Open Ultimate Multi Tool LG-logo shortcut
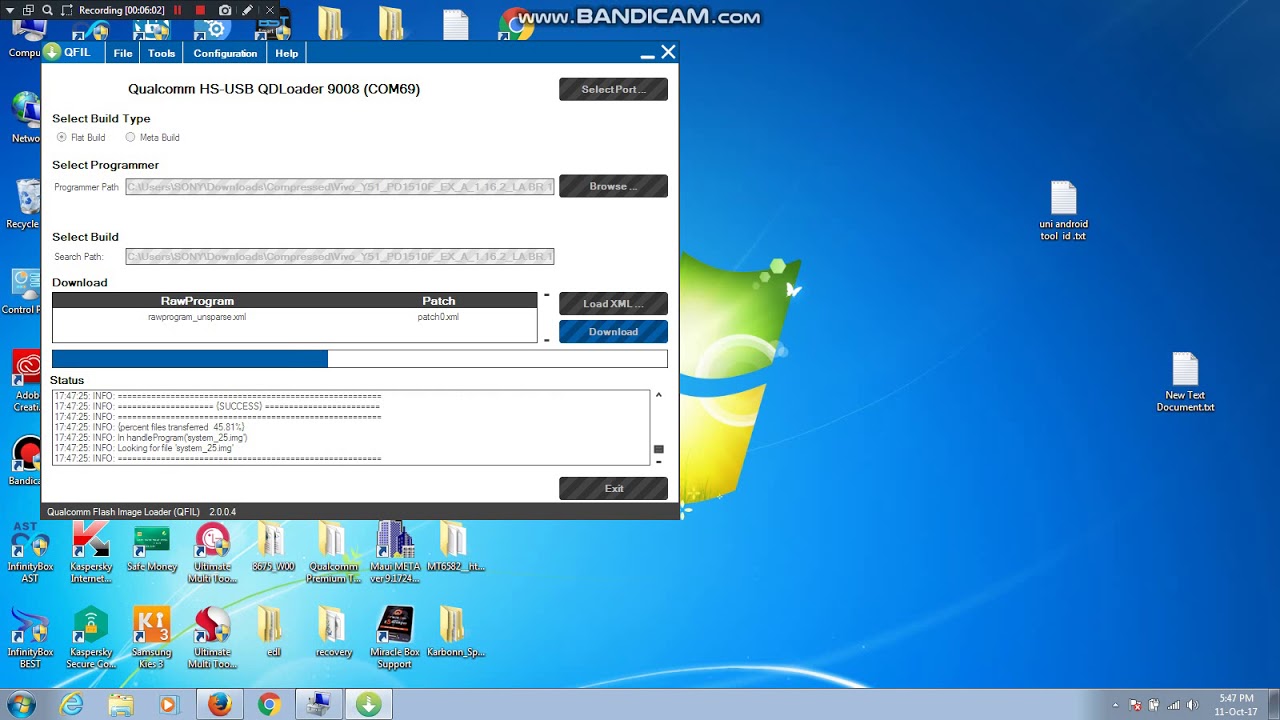1280x720 pixels. point(212,553)
